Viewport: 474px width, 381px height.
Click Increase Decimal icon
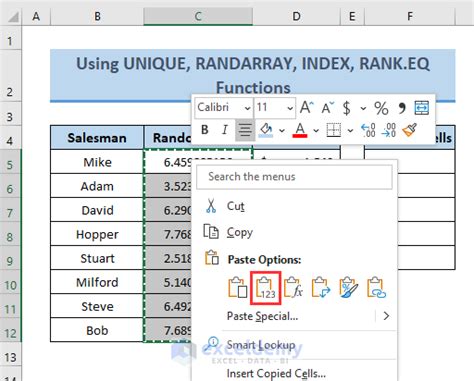pyautogui.click(x=368, y=130)
